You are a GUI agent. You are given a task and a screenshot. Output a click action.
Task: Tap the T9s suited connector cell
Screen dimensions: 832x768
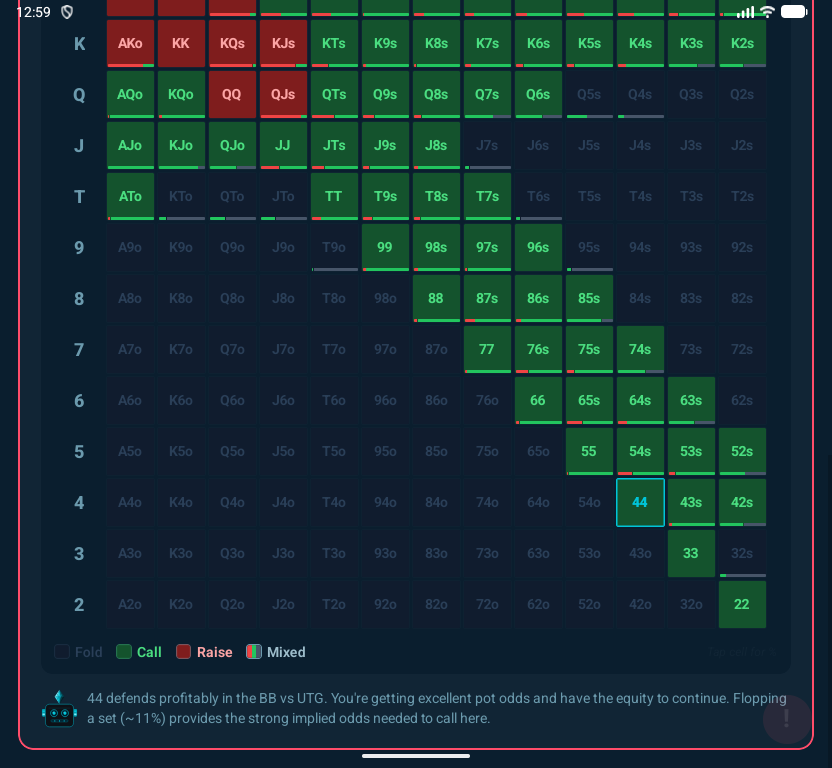click(x=385, y=197)
